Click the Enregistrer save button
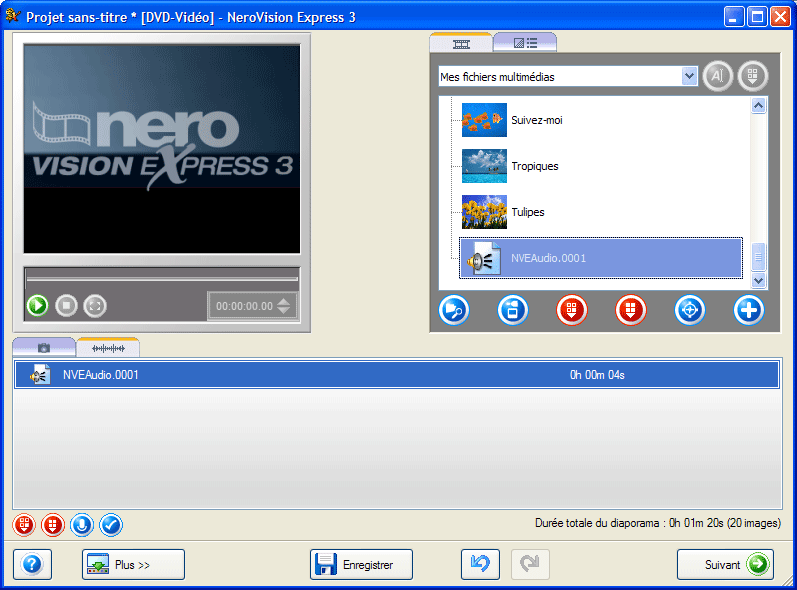 [361, 564]
